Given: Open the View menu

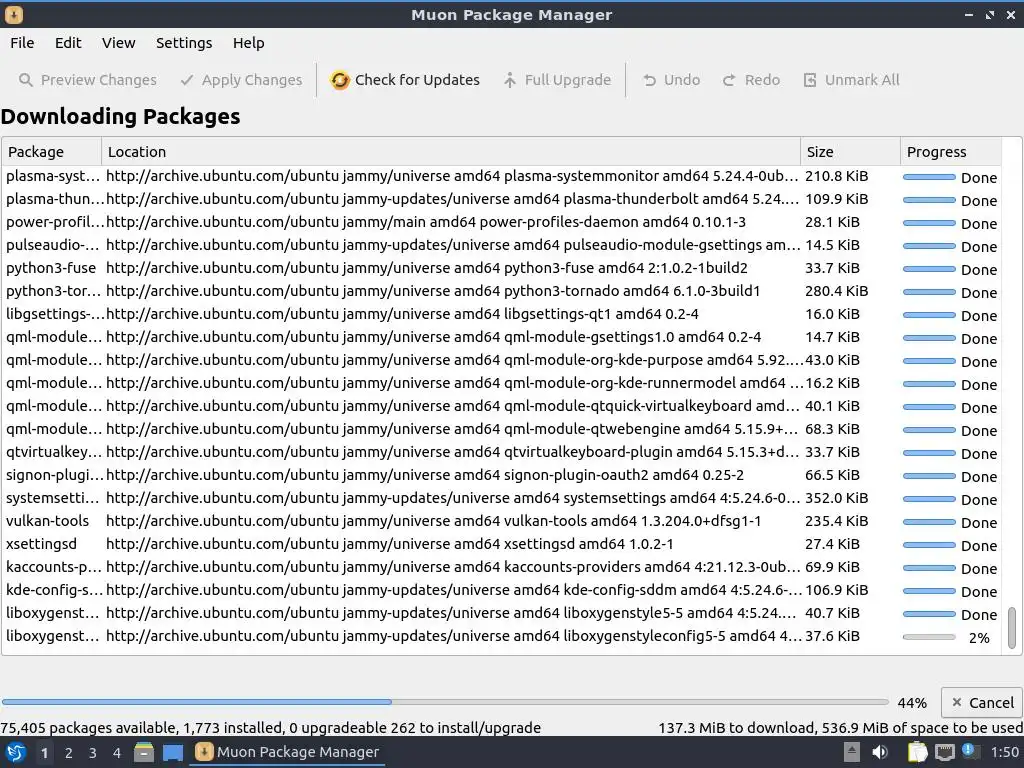Looking at the screenshot, I should click(x=118, y=43).
